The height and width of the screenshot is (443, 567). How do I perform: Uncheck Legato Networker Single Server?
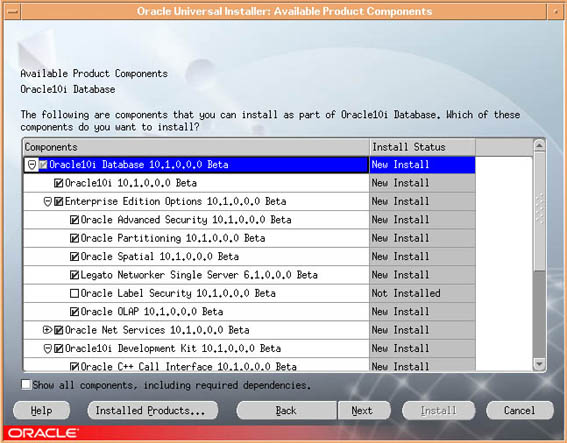point(74,275)
